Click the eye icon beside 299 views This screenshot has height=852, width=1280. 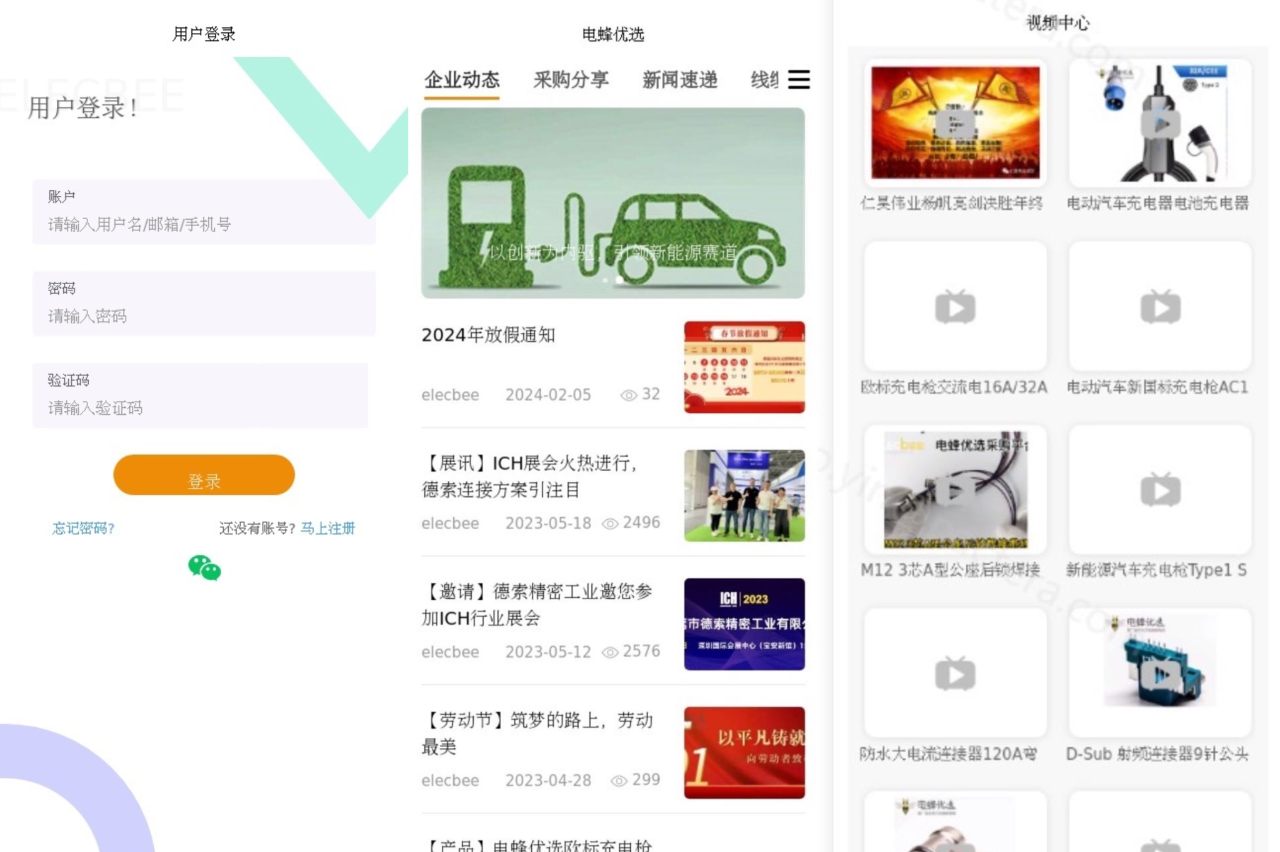tap(619, 780)
